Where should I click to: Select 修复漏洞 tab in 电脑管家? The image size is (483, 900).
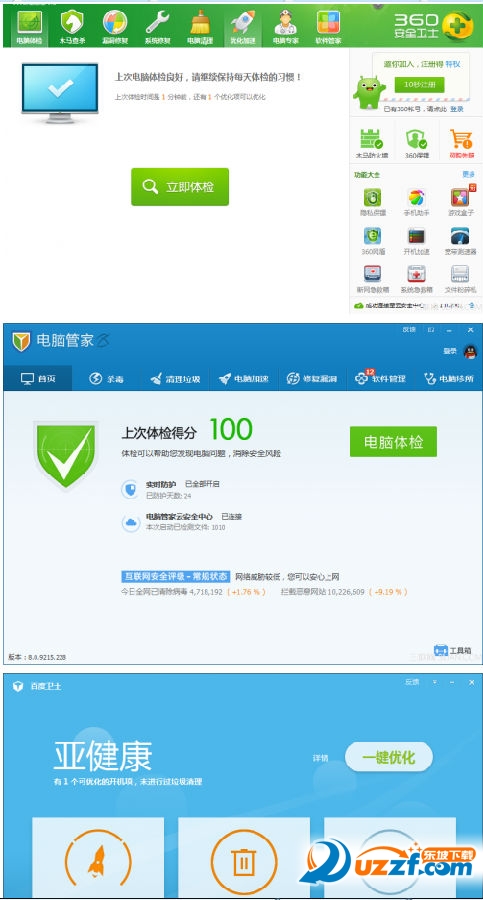[312, 379]
